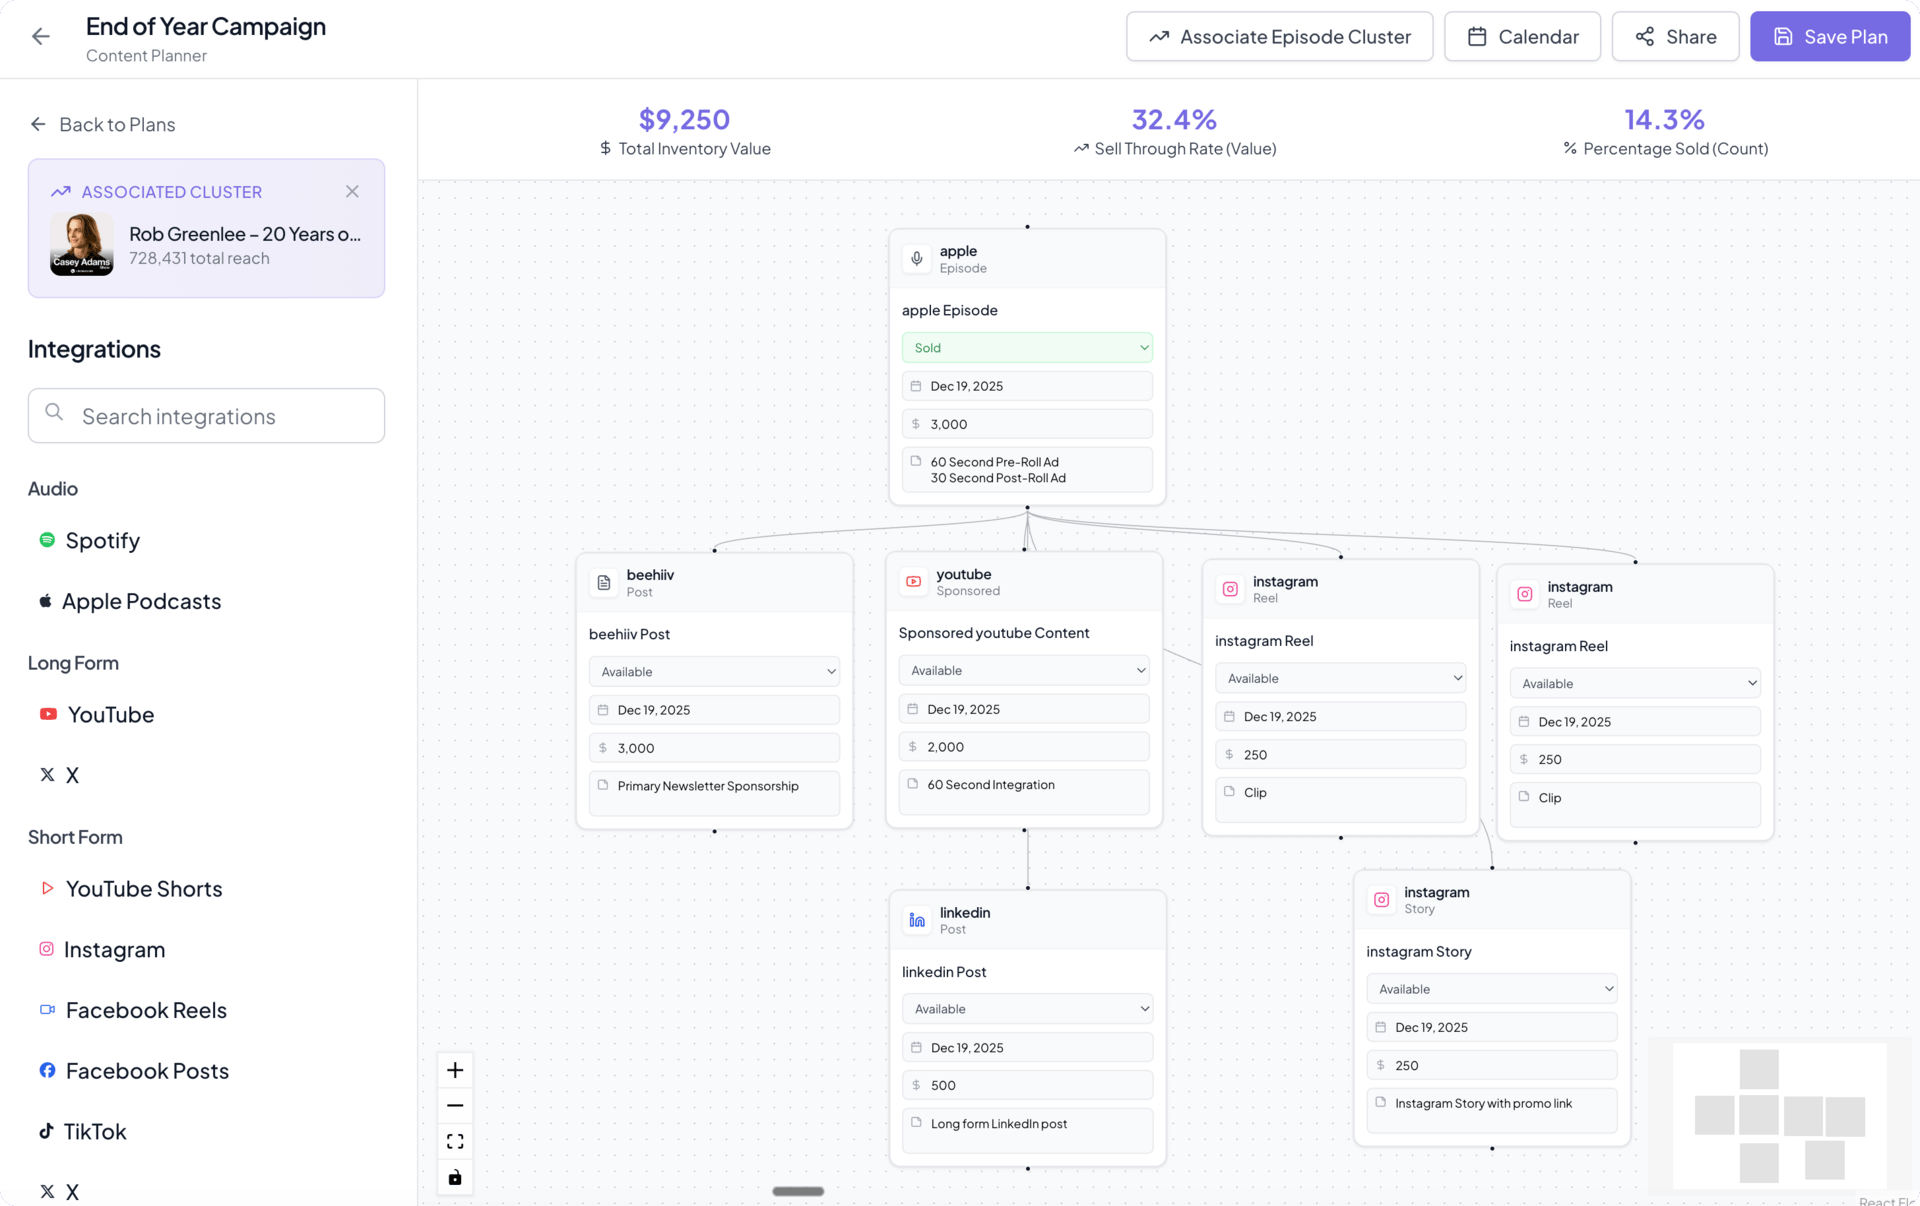Click the fit view canvas icon
The image size is (1920, 1206).
point(455,1141)
